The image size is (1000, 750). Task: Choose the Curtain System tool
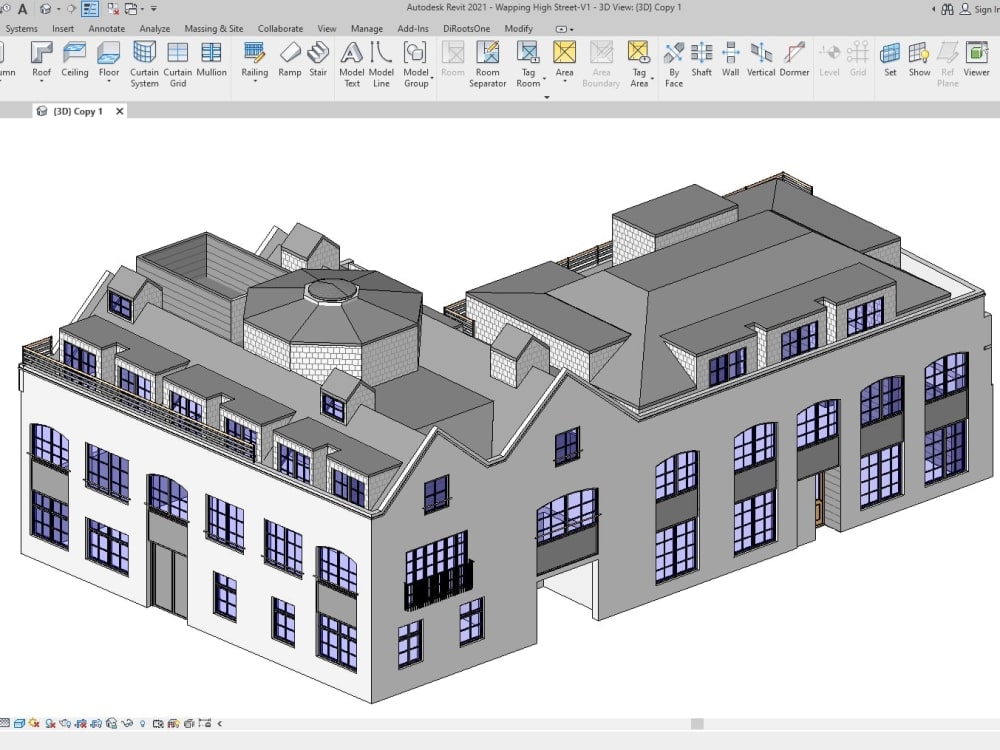point(144,64)
